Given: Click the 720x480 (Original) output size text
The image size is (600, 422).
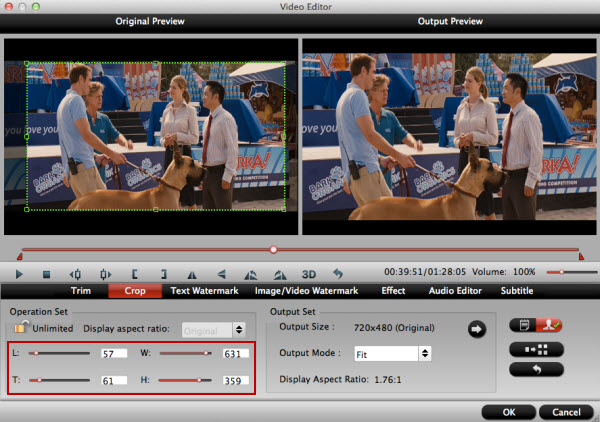Looking at the screenshot, I should coord(394,328).
